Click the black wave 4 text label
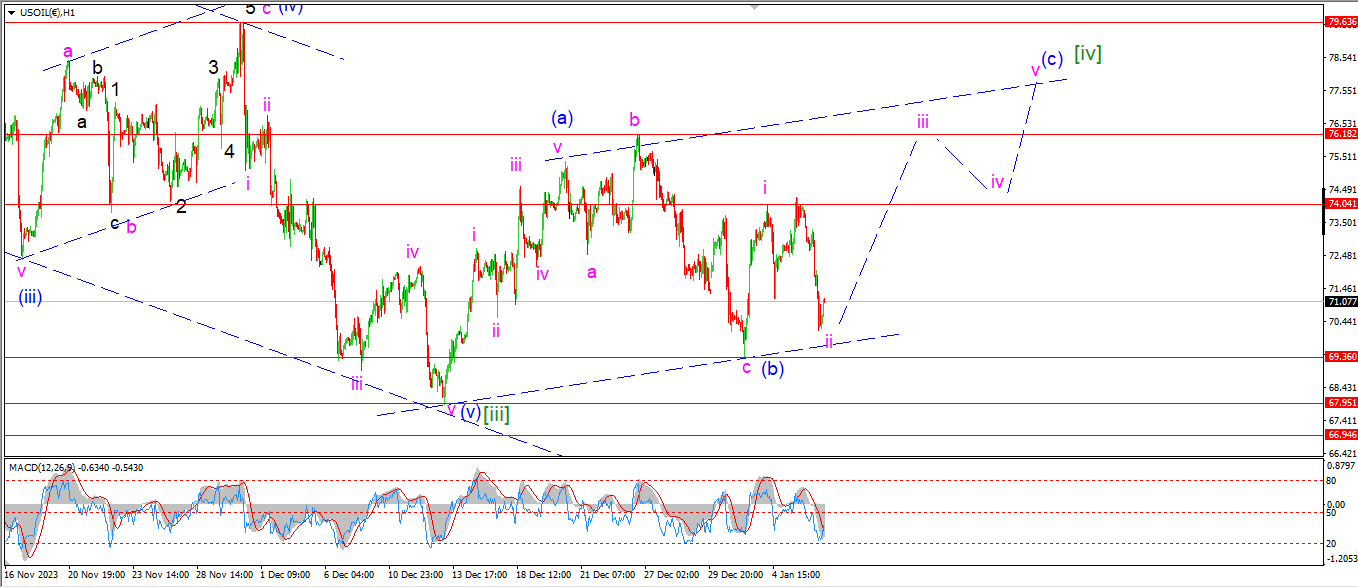 point(229,151)
